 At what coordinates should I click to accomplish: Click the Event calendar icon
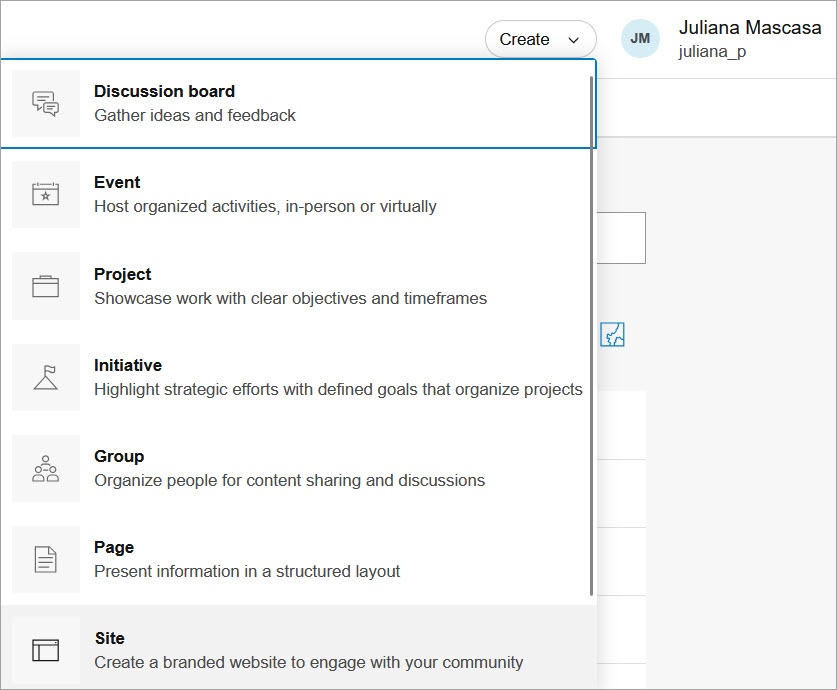pyautogui.click(x=45, y=194)
